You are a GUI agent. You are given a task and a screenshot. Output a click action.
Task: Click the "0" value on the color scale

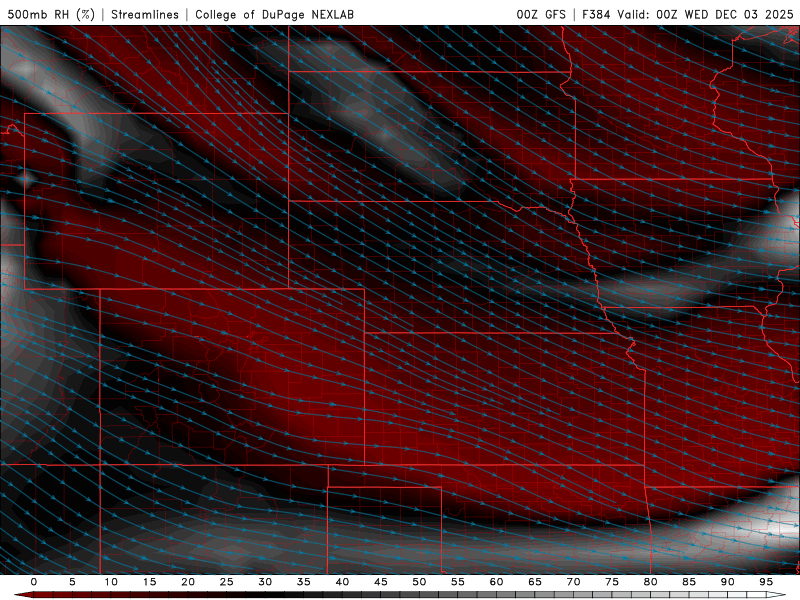point(34,582)
